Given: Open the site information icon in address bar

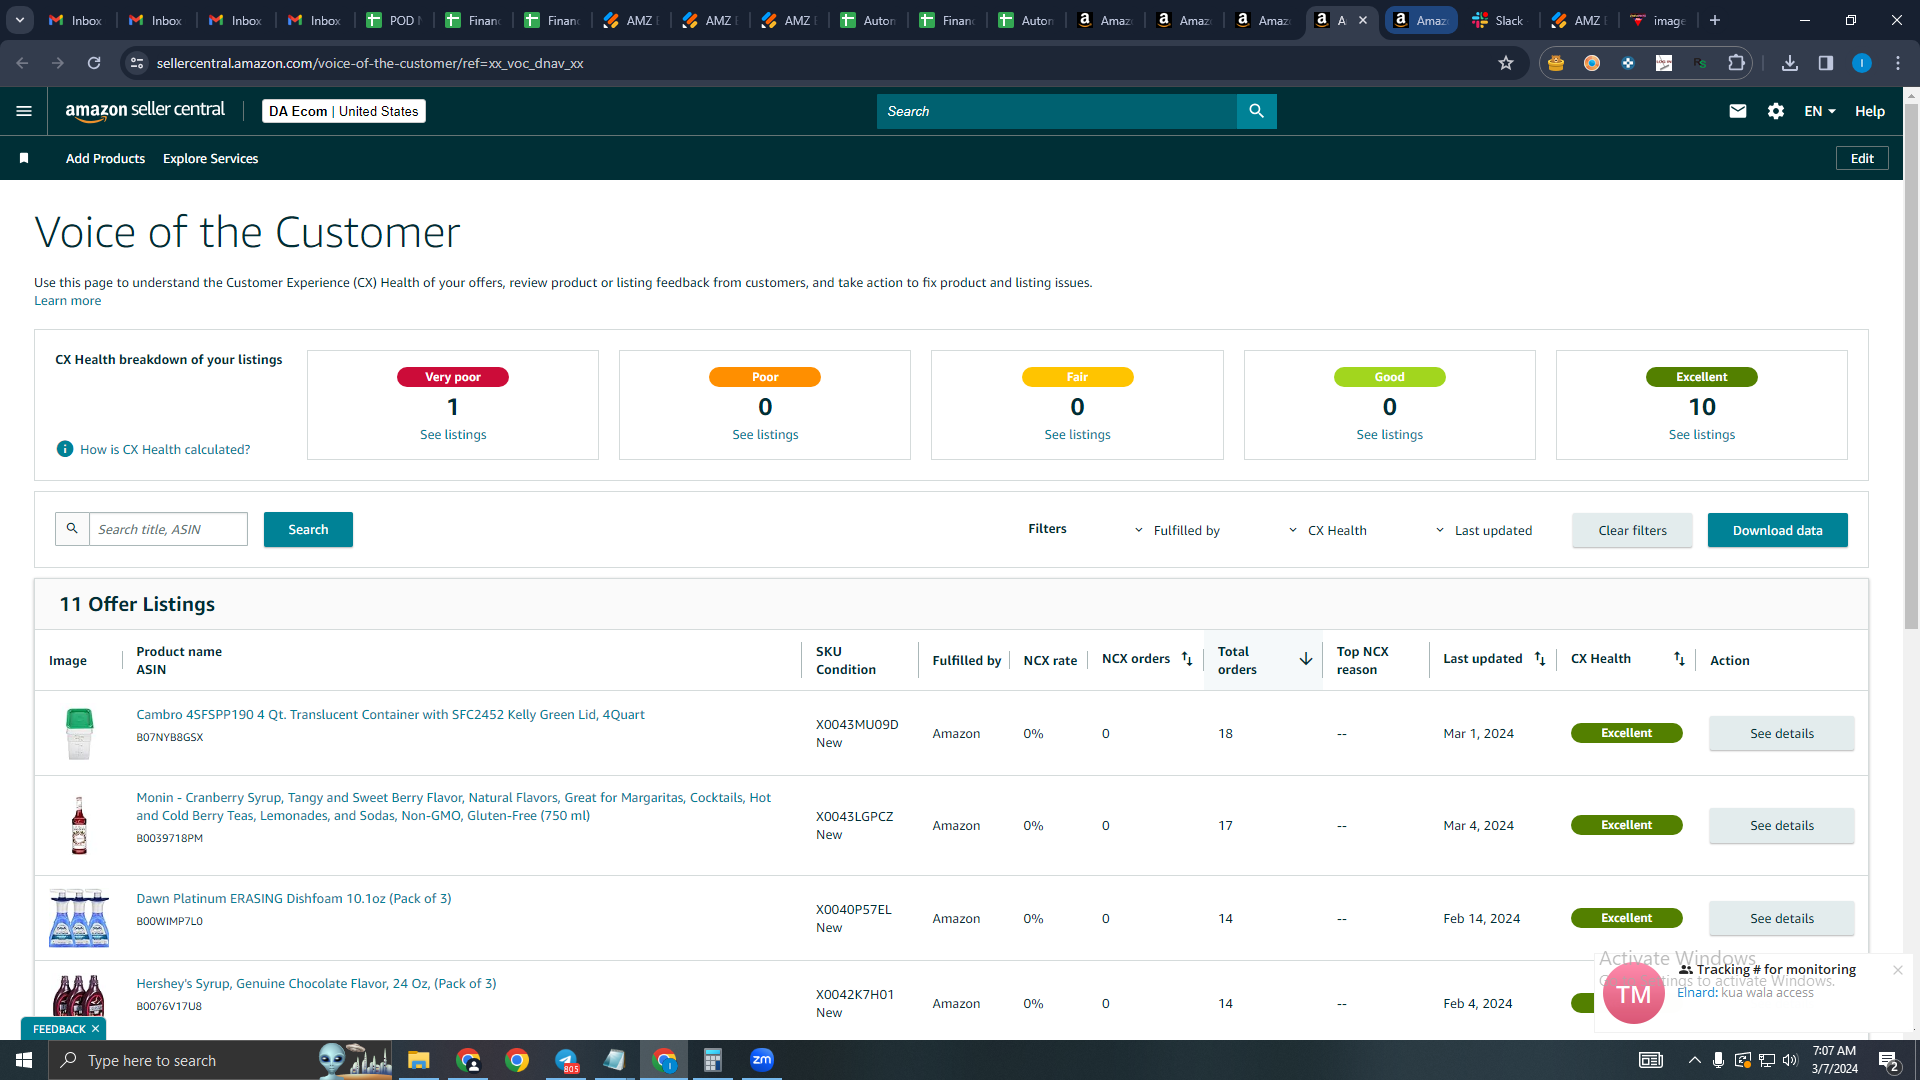Looking at the screenshot, I should coord(137,63).
